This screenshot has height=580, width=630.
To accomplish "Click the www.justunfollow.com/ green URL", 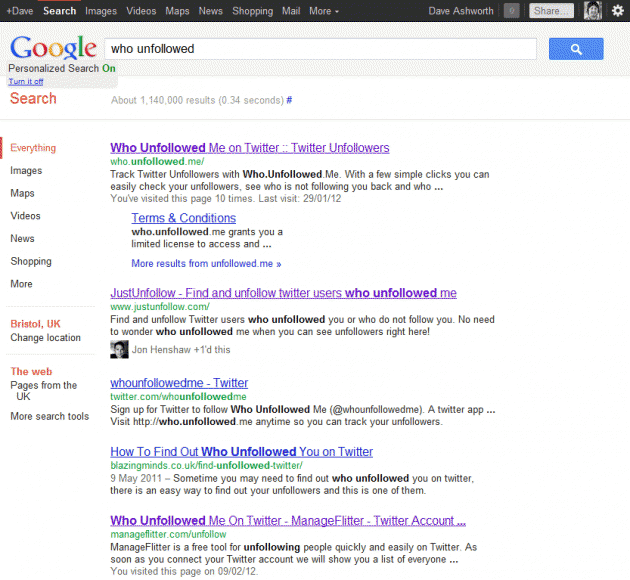I will [x=160, y=307].
